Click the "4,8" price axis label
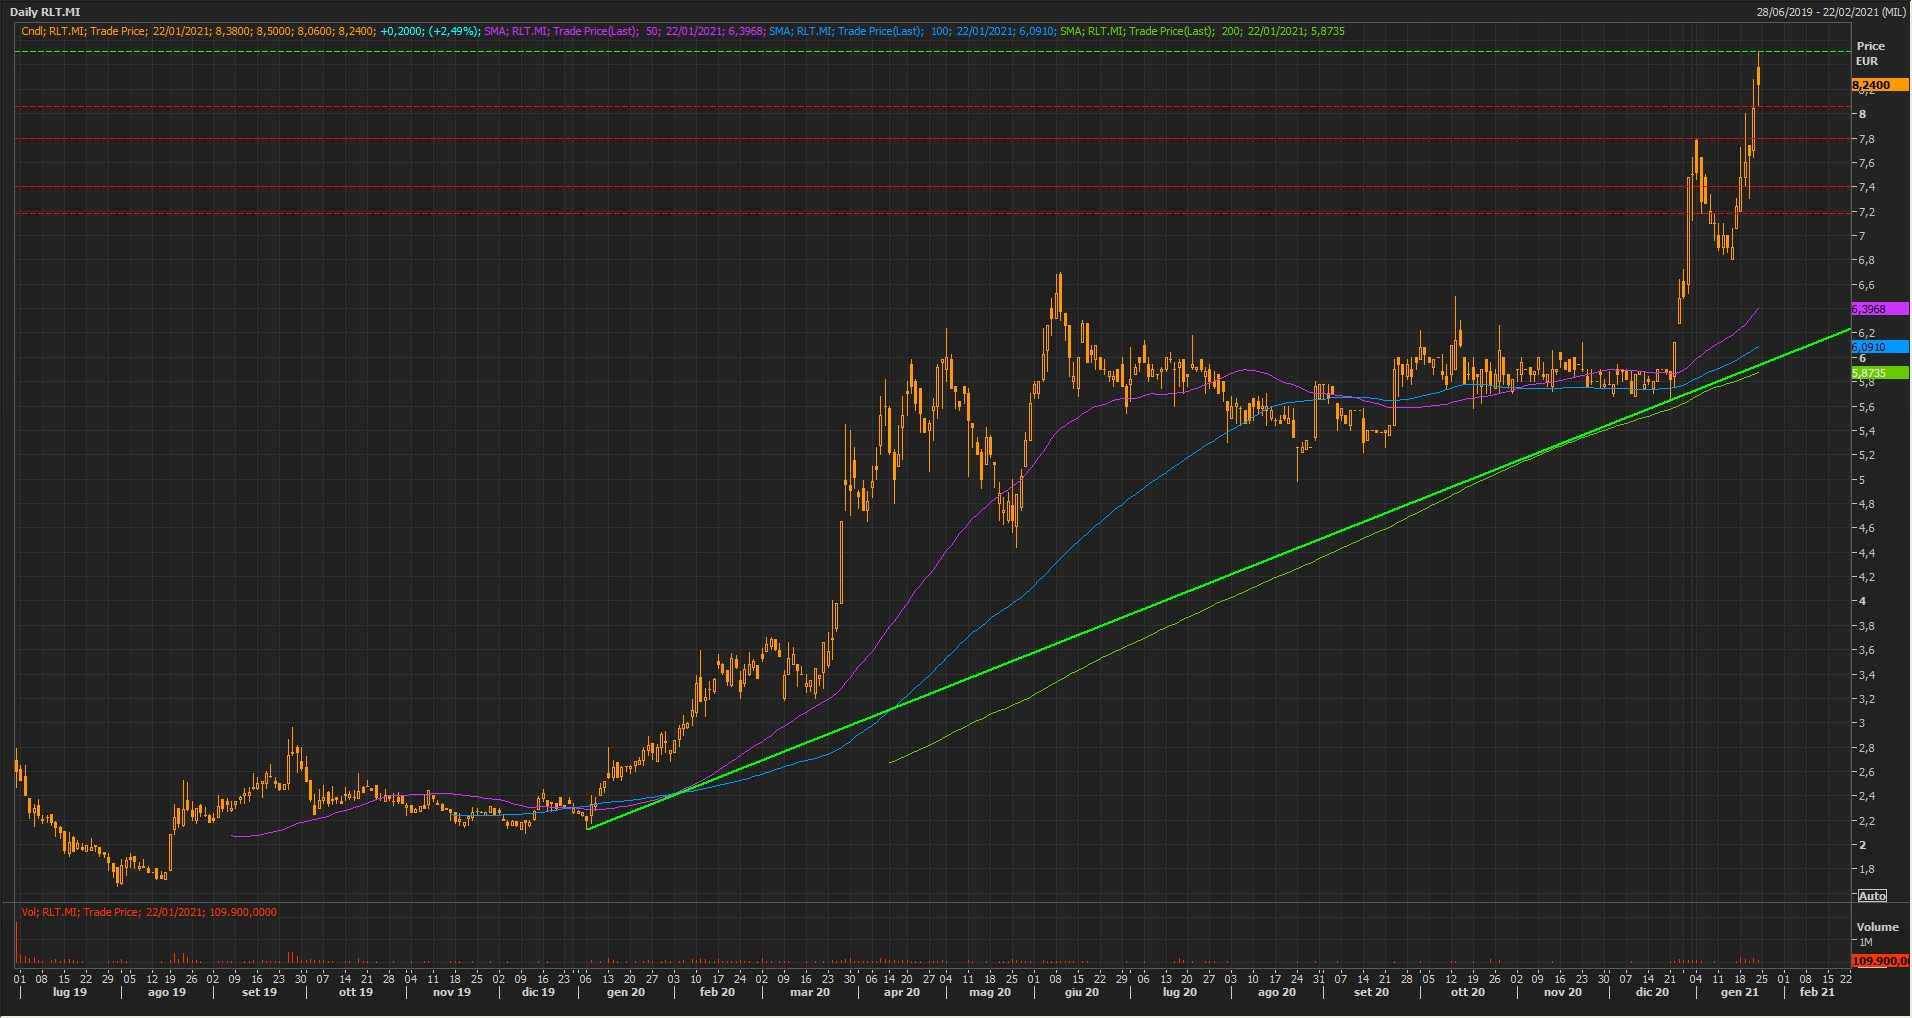The image size is (1912, 1018). 1866,504
